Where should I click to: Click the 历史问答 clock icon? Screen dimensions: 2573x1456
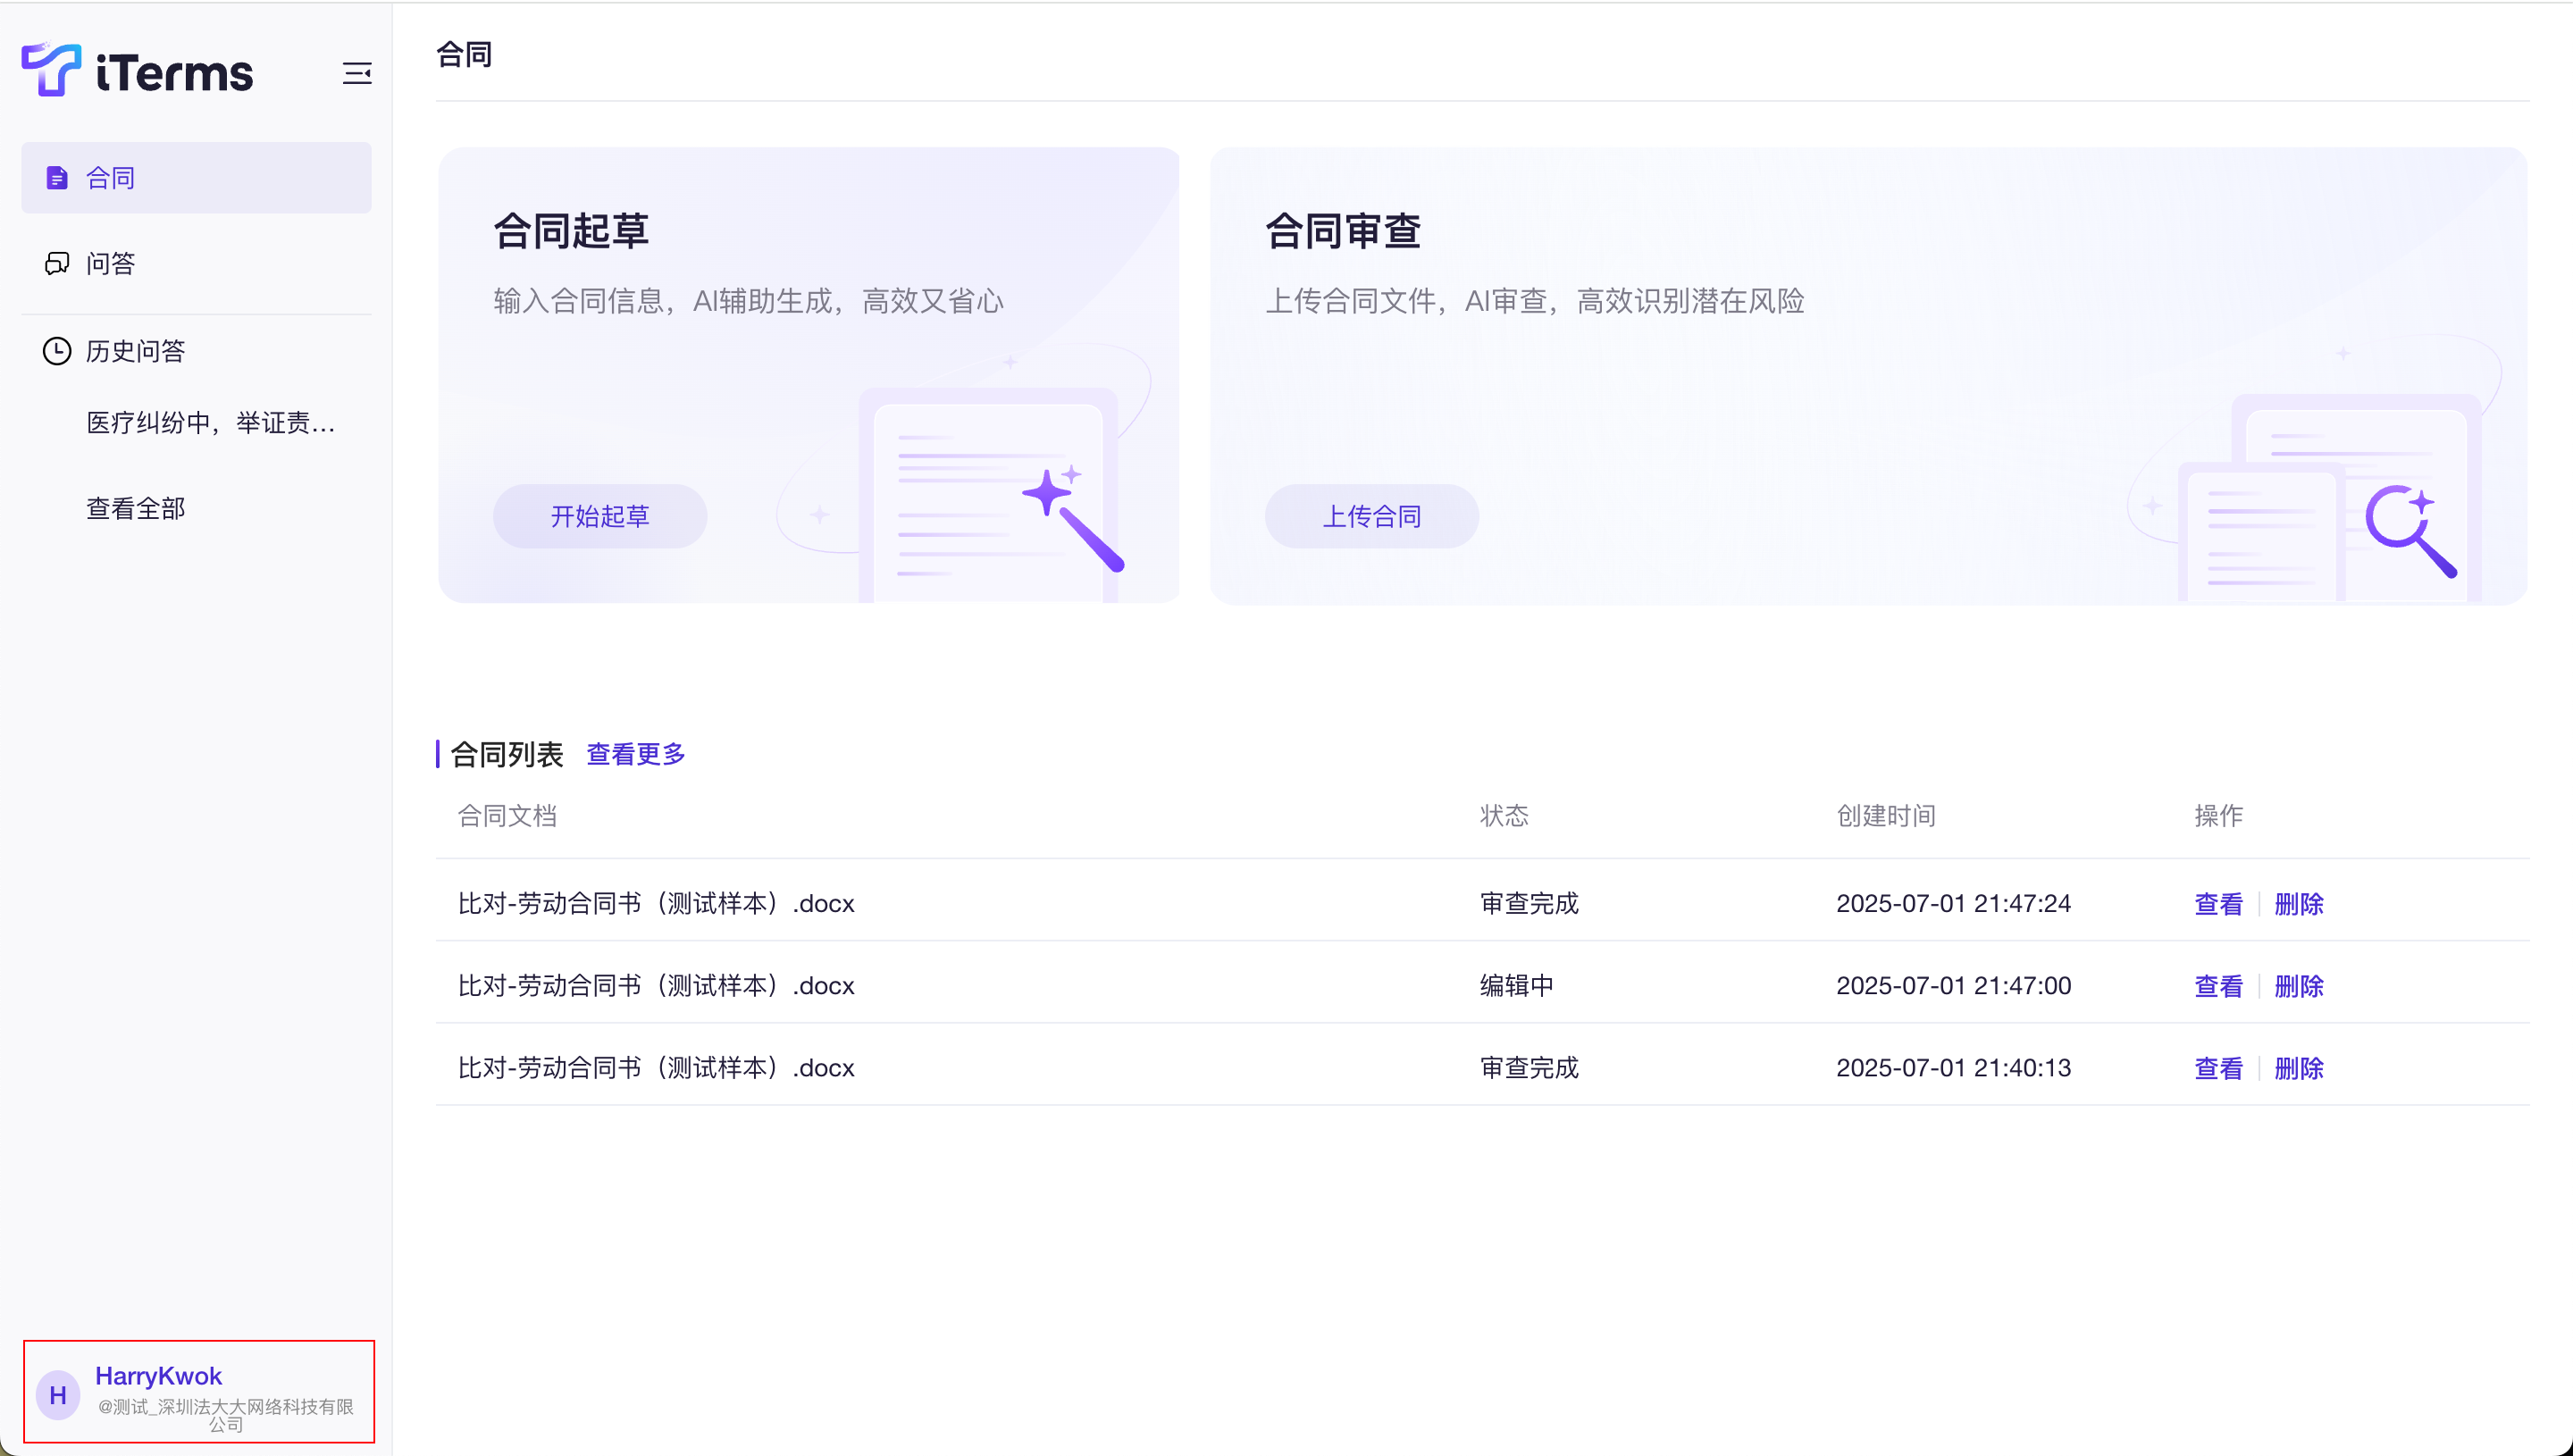click(57, 351)
